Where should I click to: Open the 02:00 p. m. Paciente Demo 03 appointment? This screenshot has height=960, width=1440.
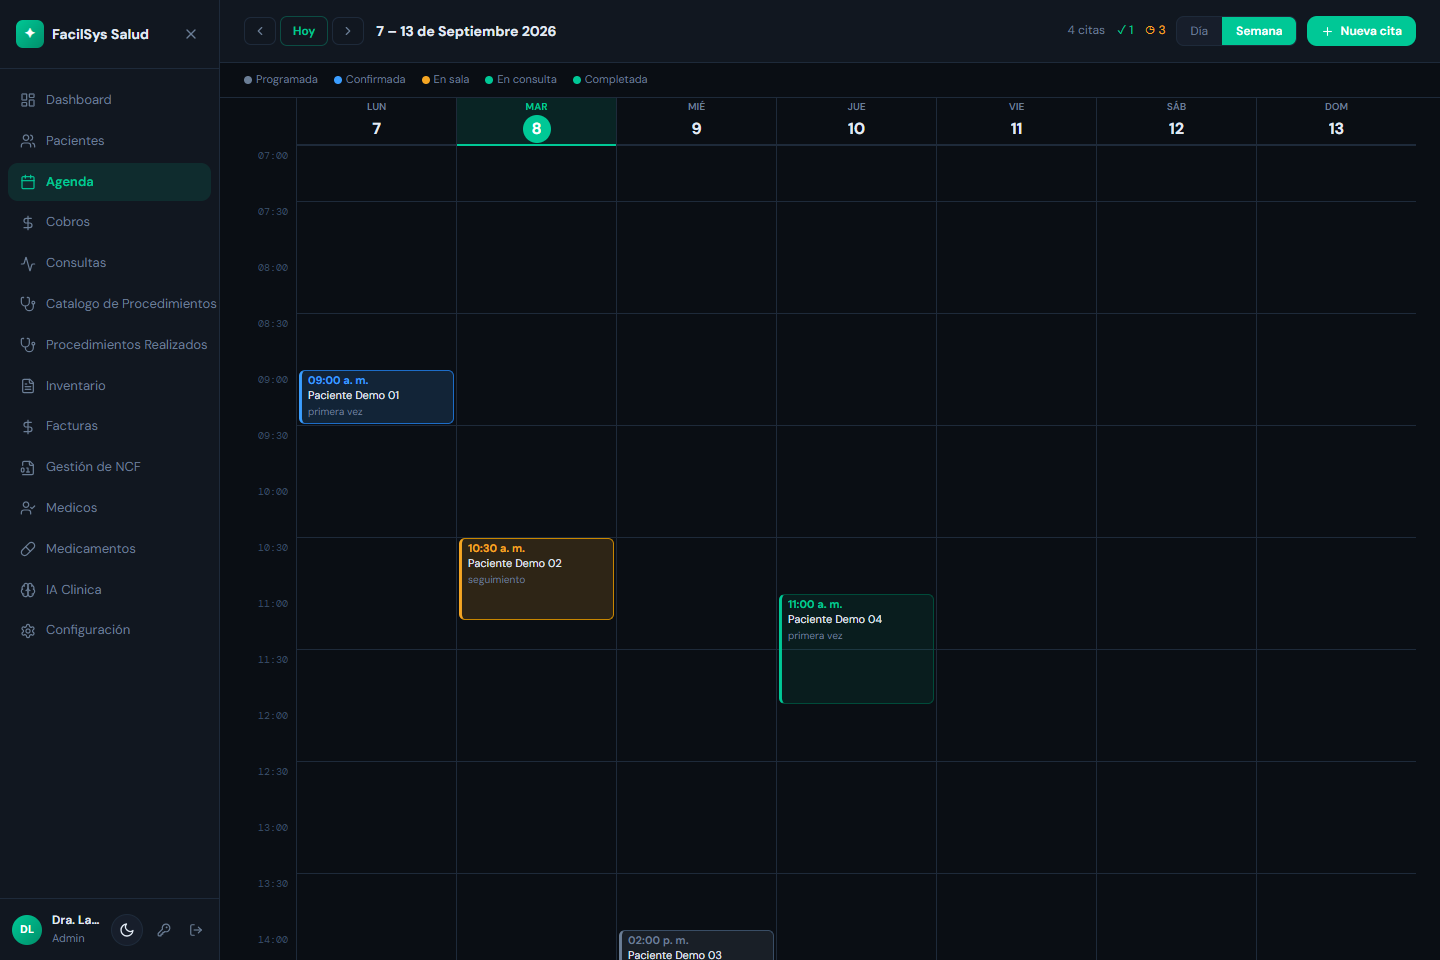point(696,945)
